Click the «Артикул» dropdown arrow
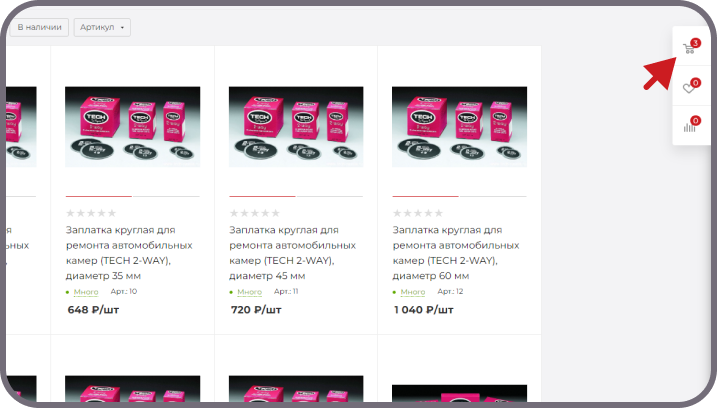The width and height of the screenshot is (718, 409). (x=122, y=28)
